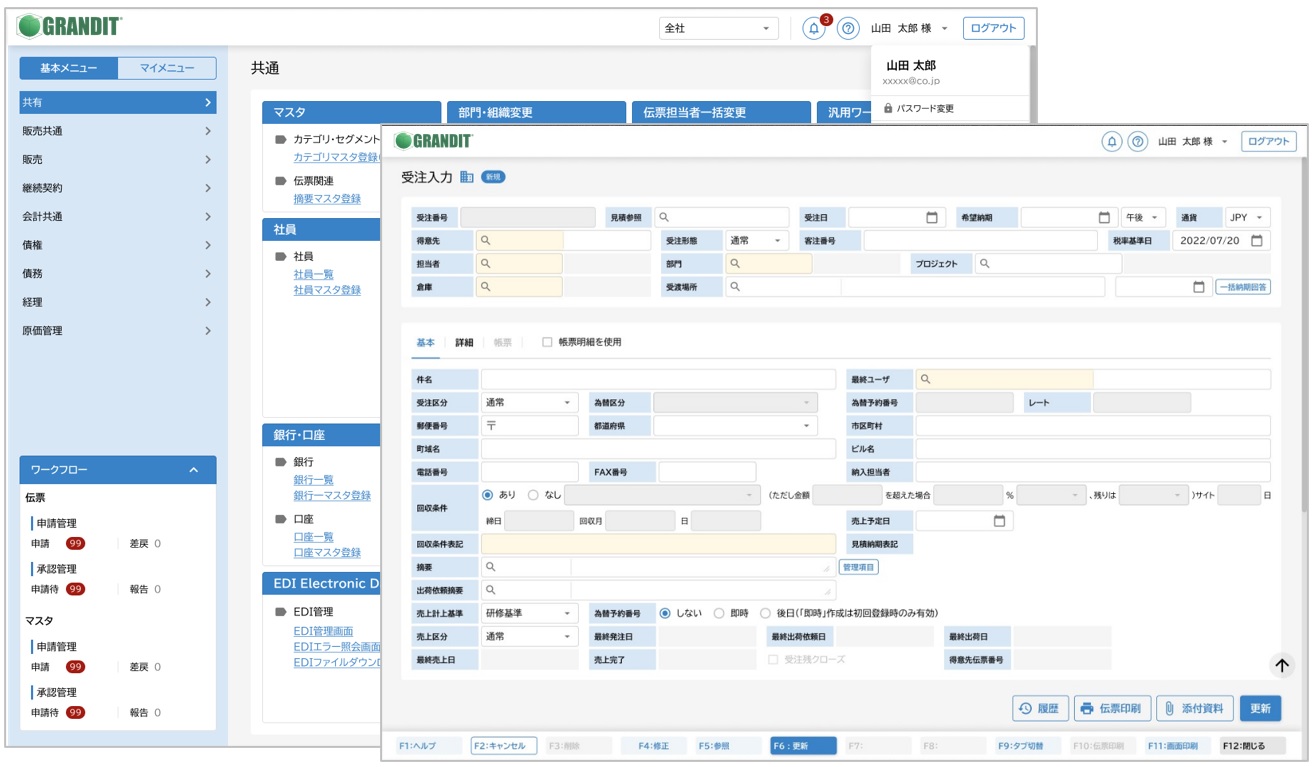Open calendar picker for 売上予定日 field
Screen dimensions: 1315x767
(x=999, y=521)
